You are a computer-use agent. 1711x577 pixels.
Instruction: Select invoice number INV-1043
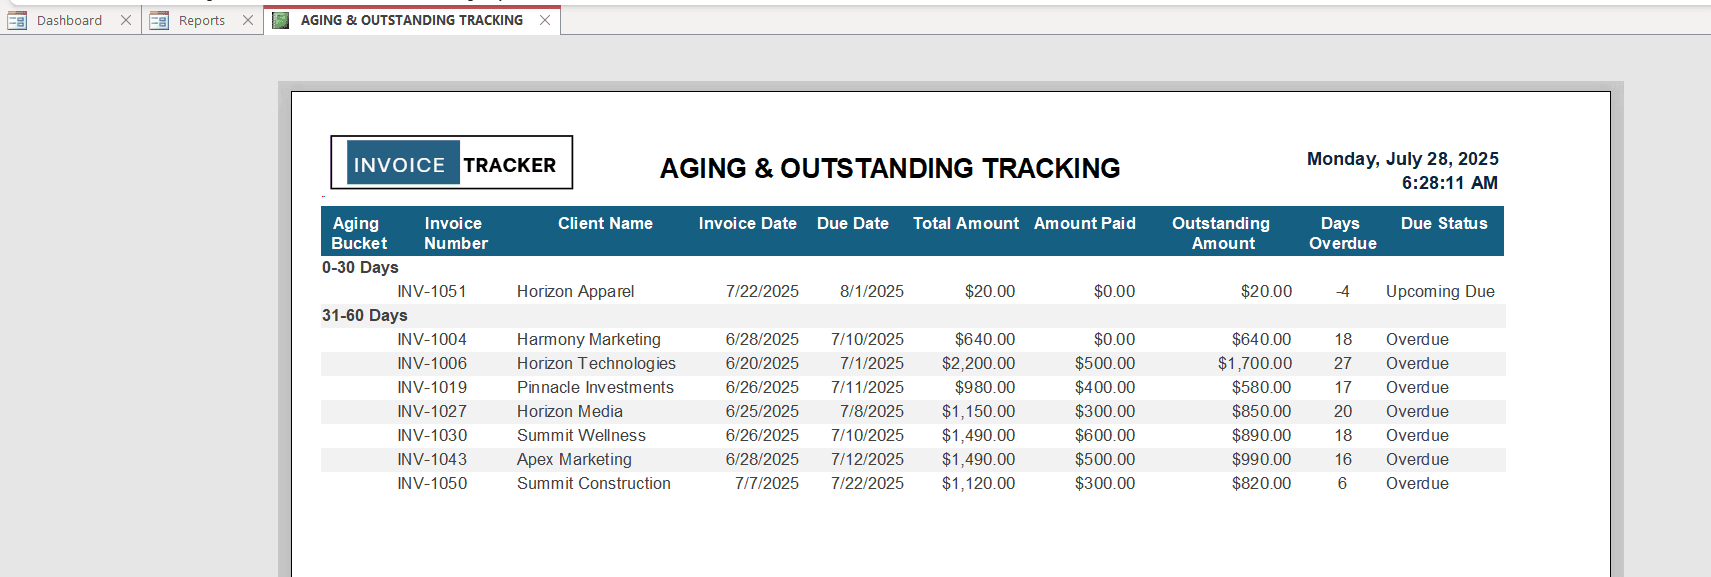(x=431, y=459)
